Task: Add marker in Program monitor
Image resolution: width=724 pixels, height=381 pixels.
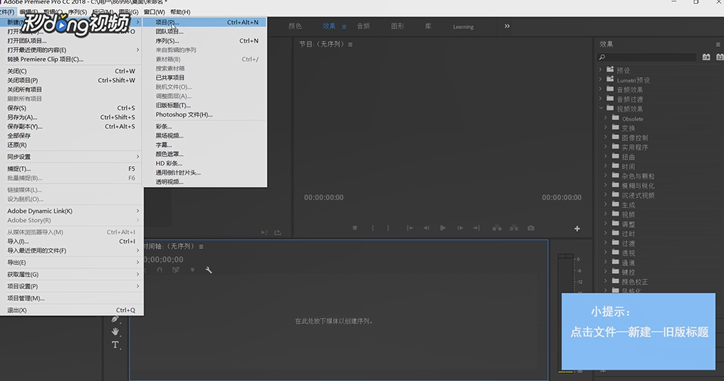Action: click(x=355, y=228)
